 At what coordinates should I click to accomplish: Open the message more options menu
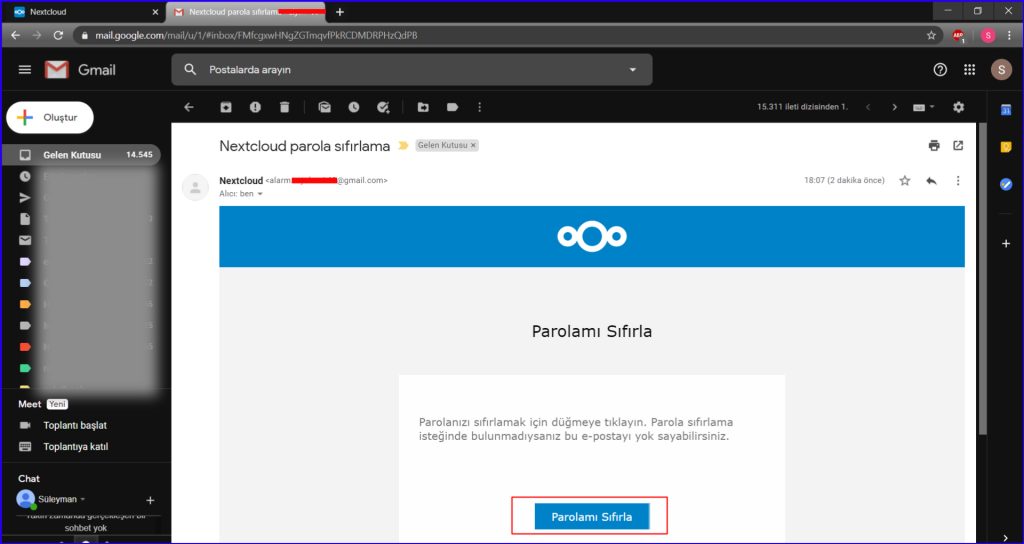958,181
